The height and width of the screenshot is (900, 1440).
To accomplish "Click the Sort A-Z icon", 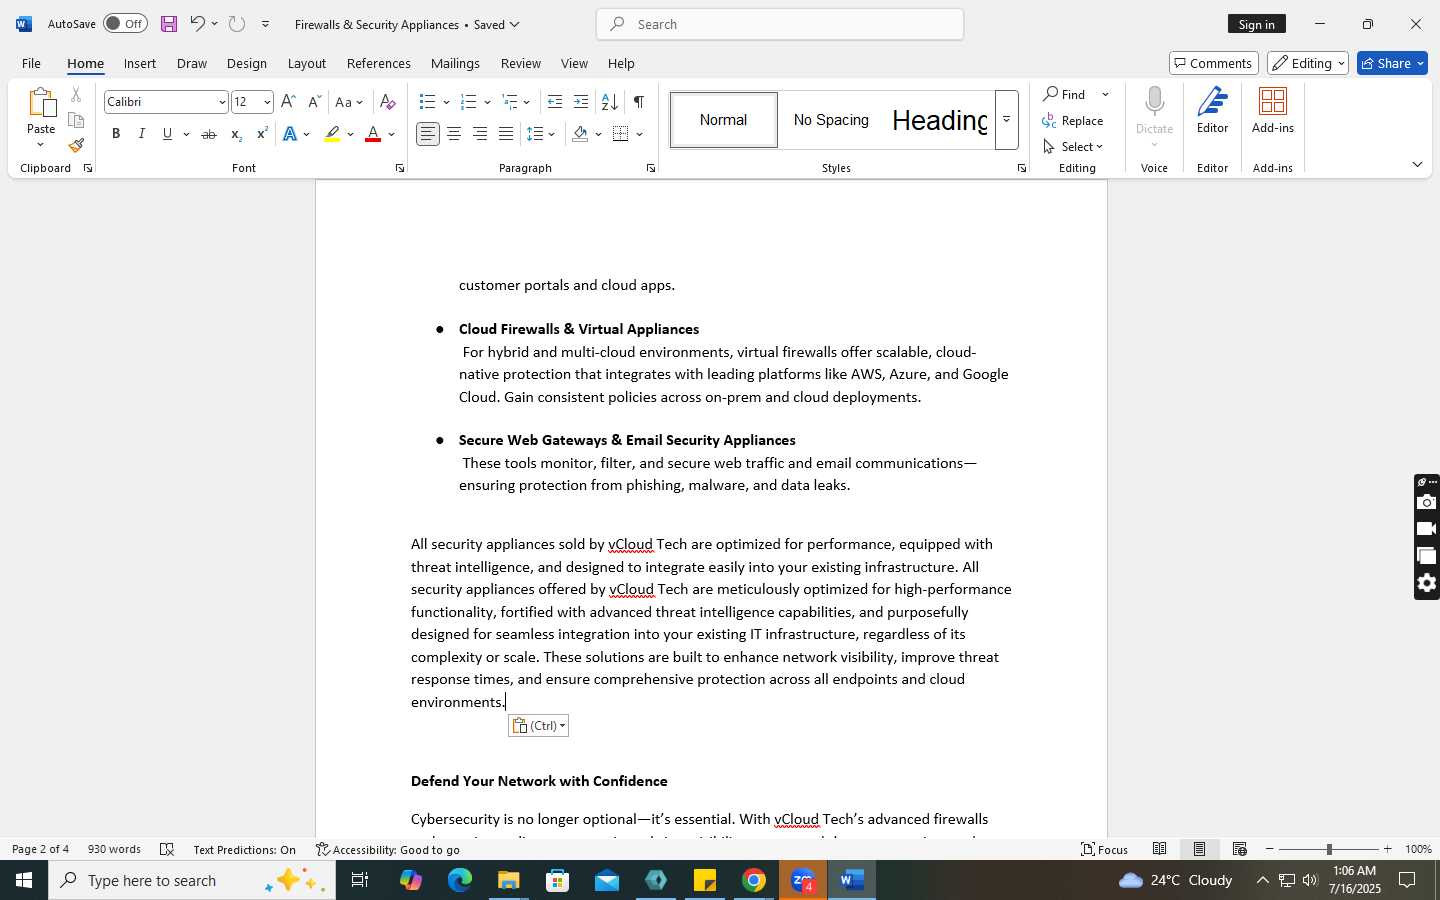I will click(x=609, y=102).
